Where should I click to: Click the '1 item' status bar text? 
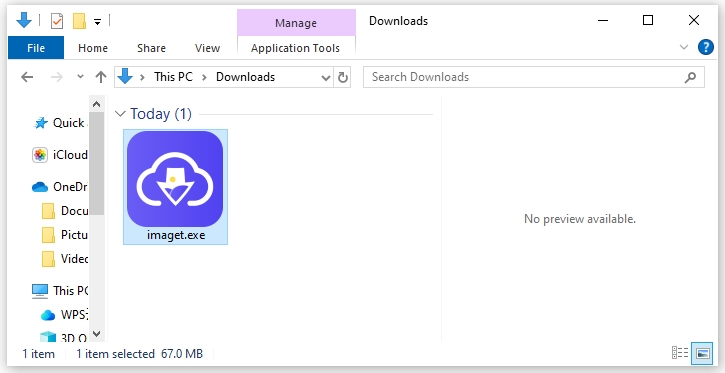(x=38, y=354)
